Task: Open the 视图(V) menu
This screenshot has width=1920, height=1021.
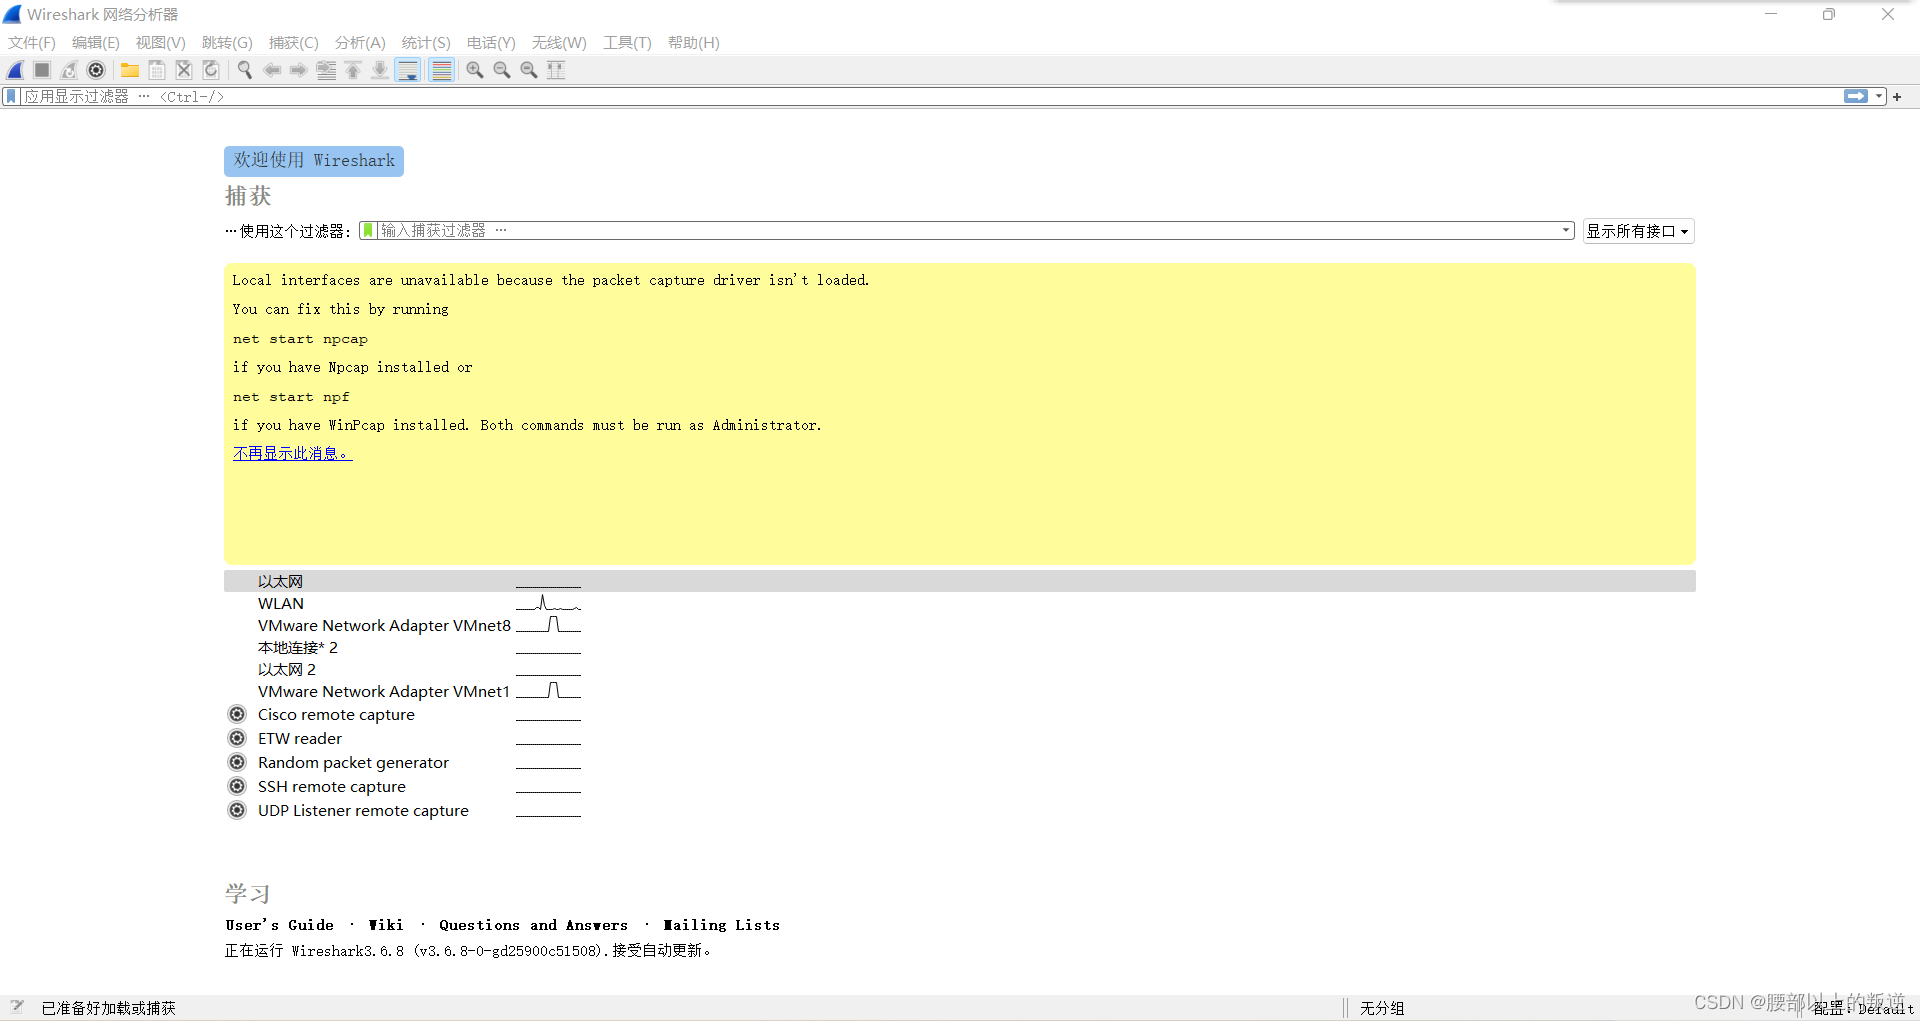Action: point(161,43)
